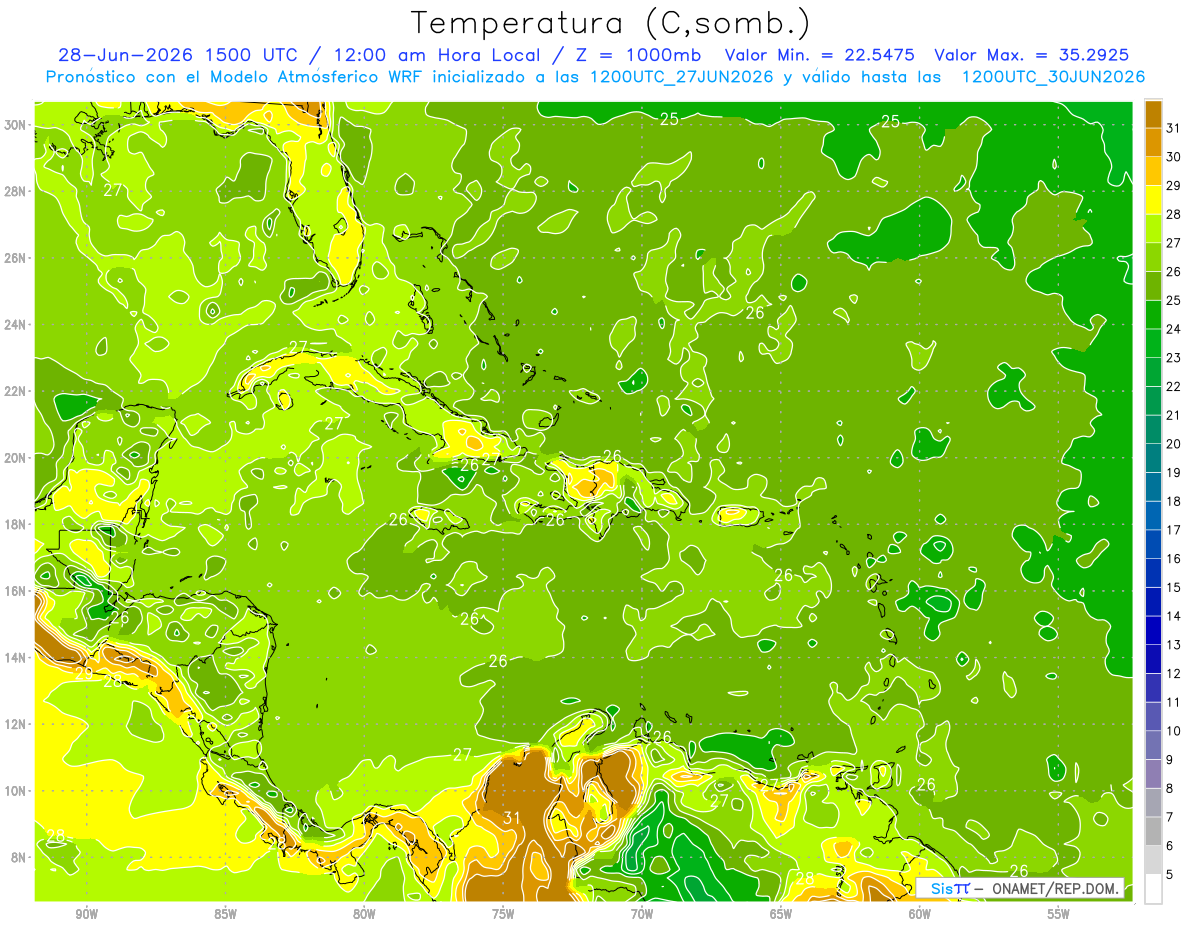This screenshot has width=1200, height=927.
Task: Click the yellow legend swatch between 28 and 29
Action: (1153, 200)
